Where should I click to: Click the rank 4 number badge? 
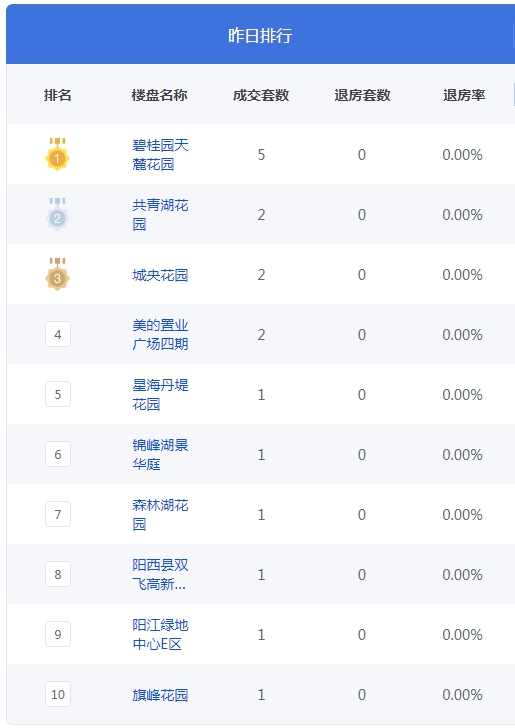58,334
